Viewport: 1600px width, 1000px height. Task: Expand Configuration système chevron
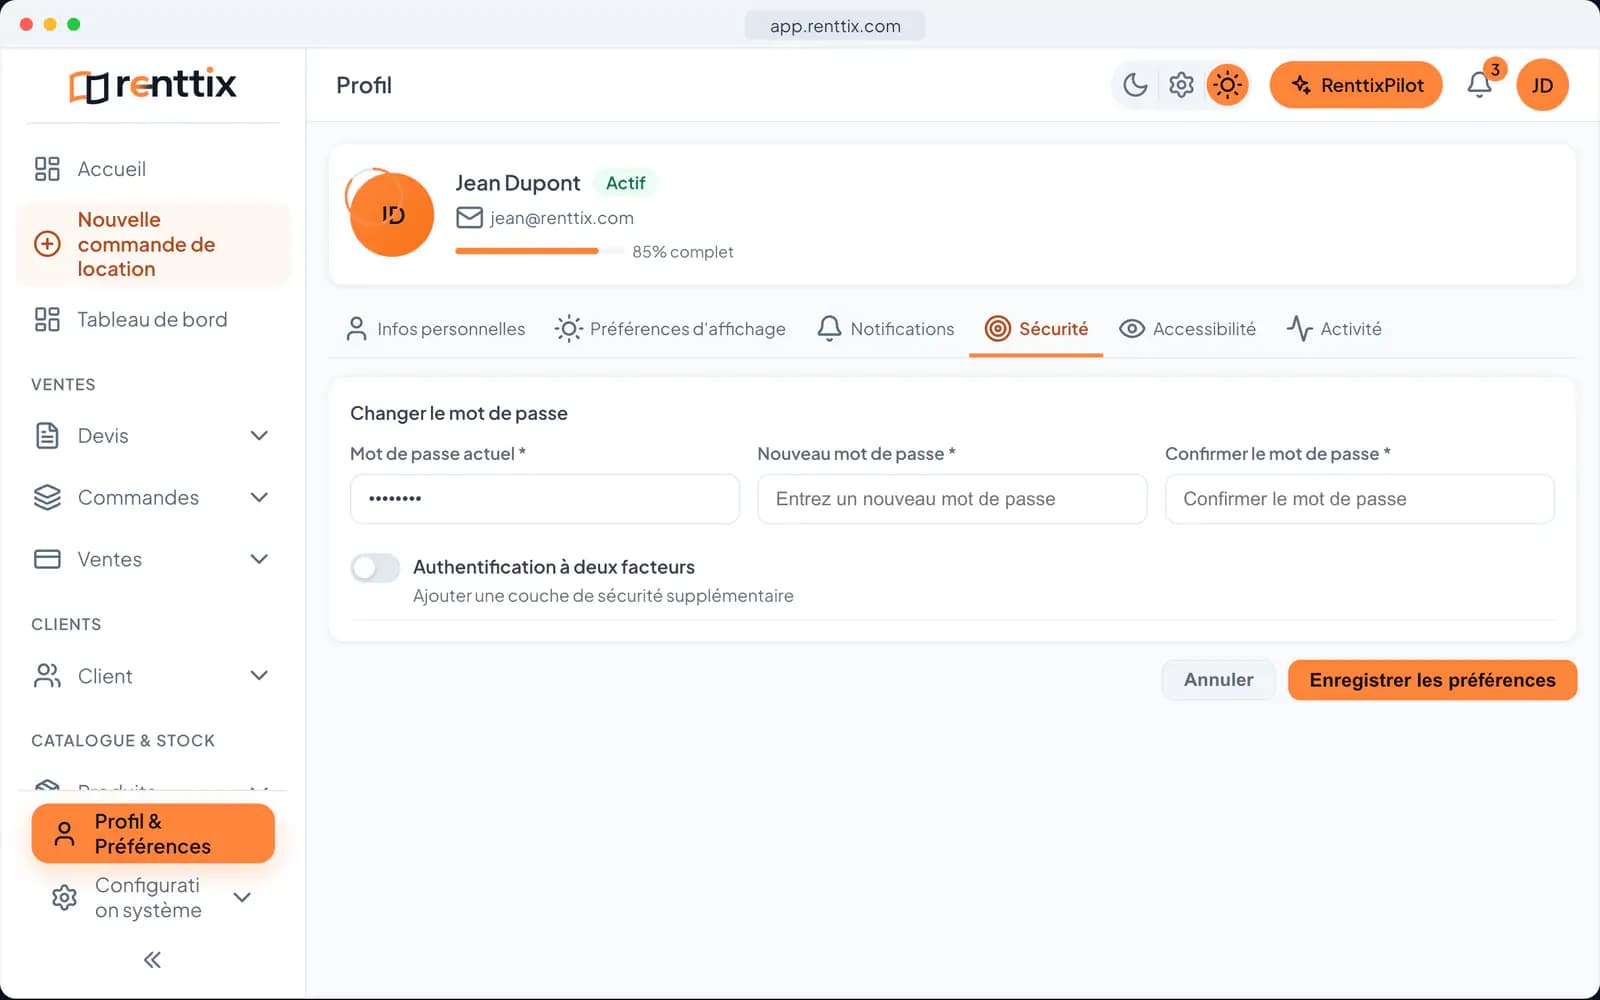(242, 897)
